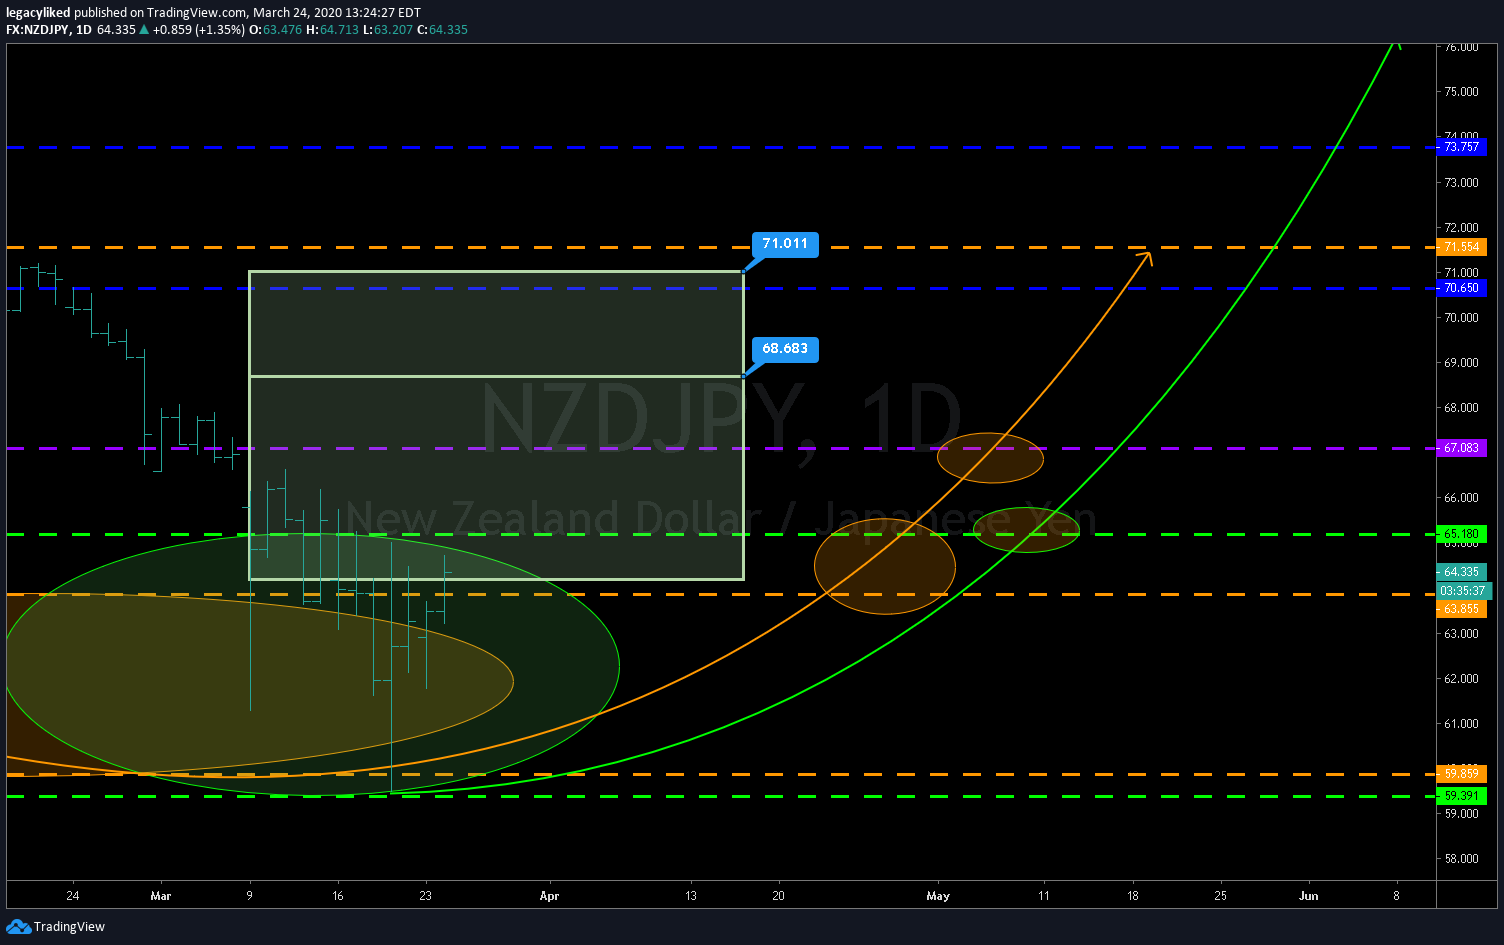Click the 18 date axis label
This screenshot has width=1504, height=945.
[x=1133, y=896]
